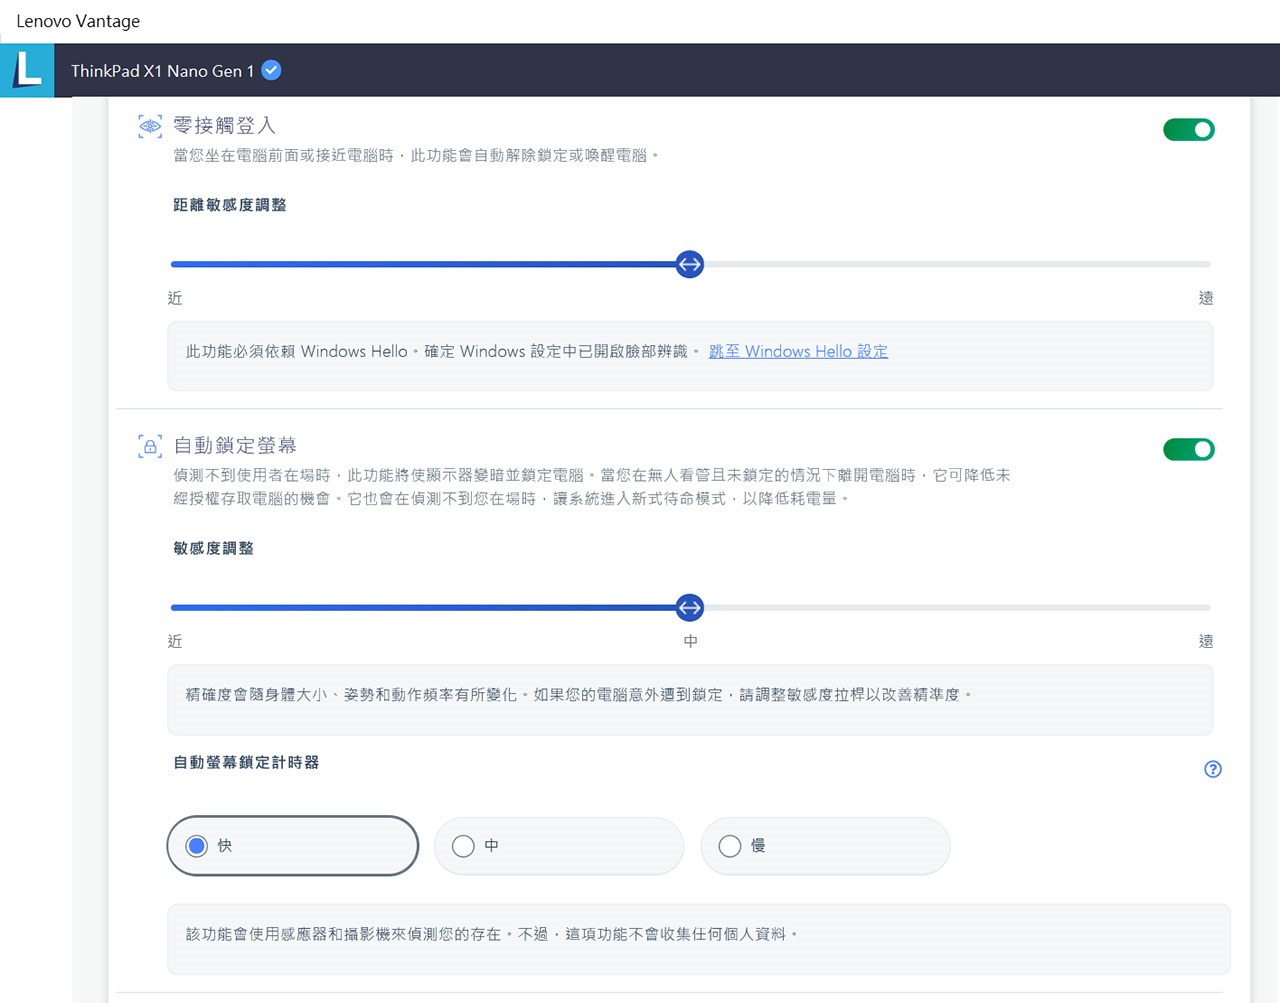Toggle off the 零接觸登入 switch
1280x1003 pixels.
click(x=1189, y=130)
